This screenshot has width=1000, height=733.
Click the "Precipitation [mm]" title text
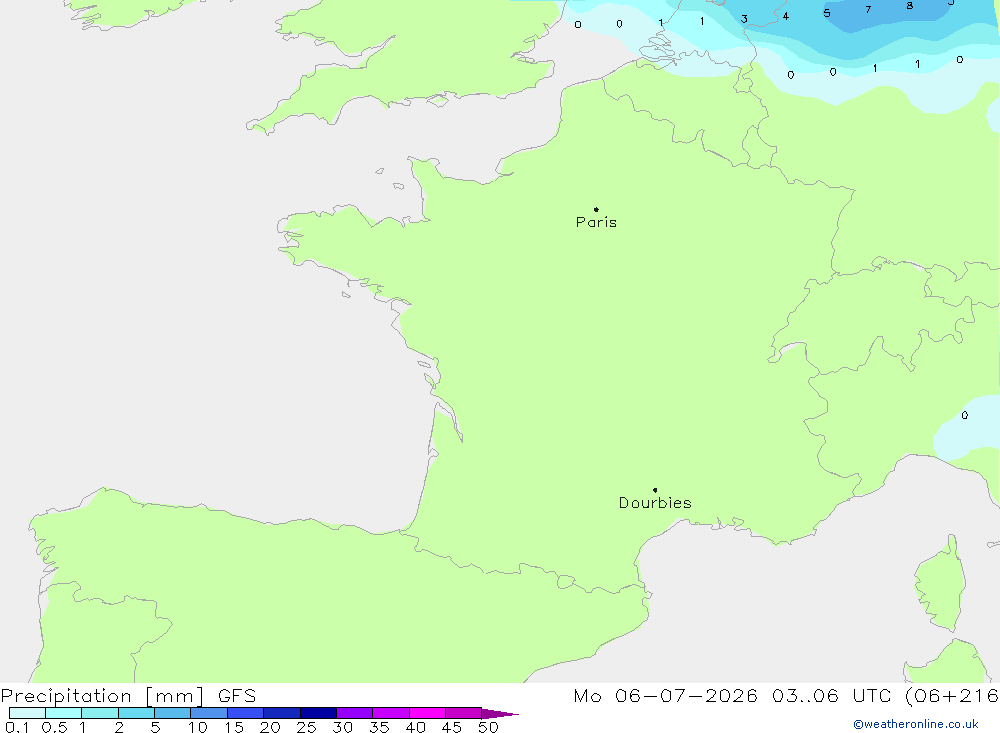tap(102, 696)
